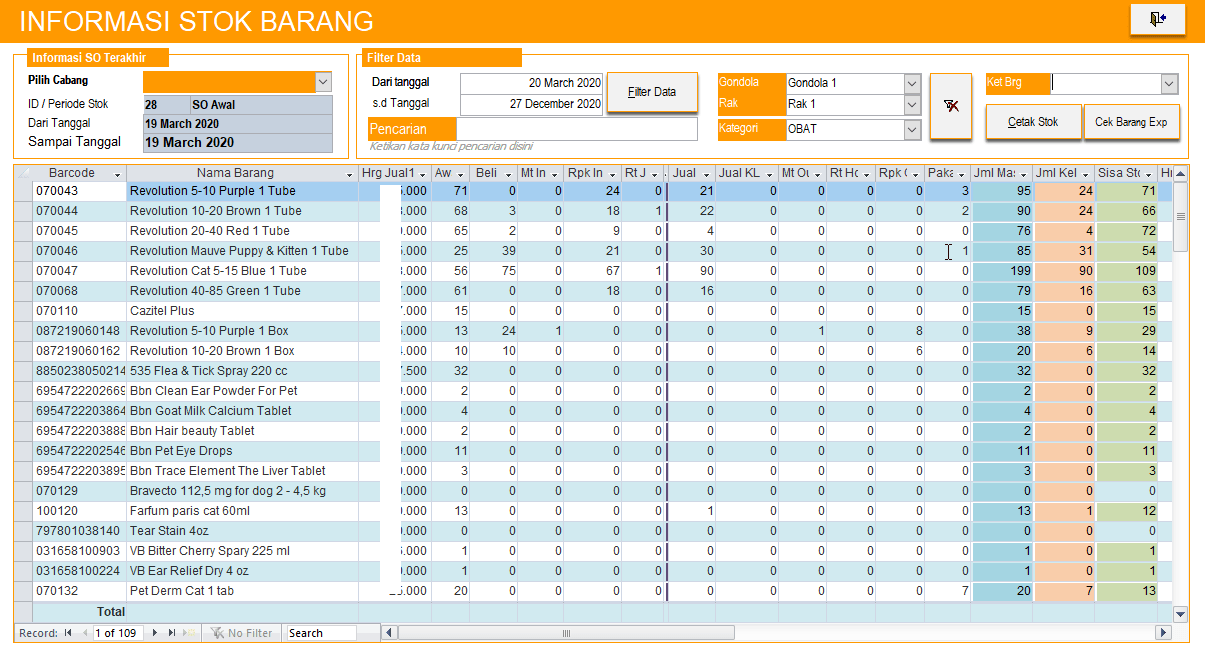Click the Dari tanggal date field
The width and height of the screenshot is (1205, 666).
531,83
